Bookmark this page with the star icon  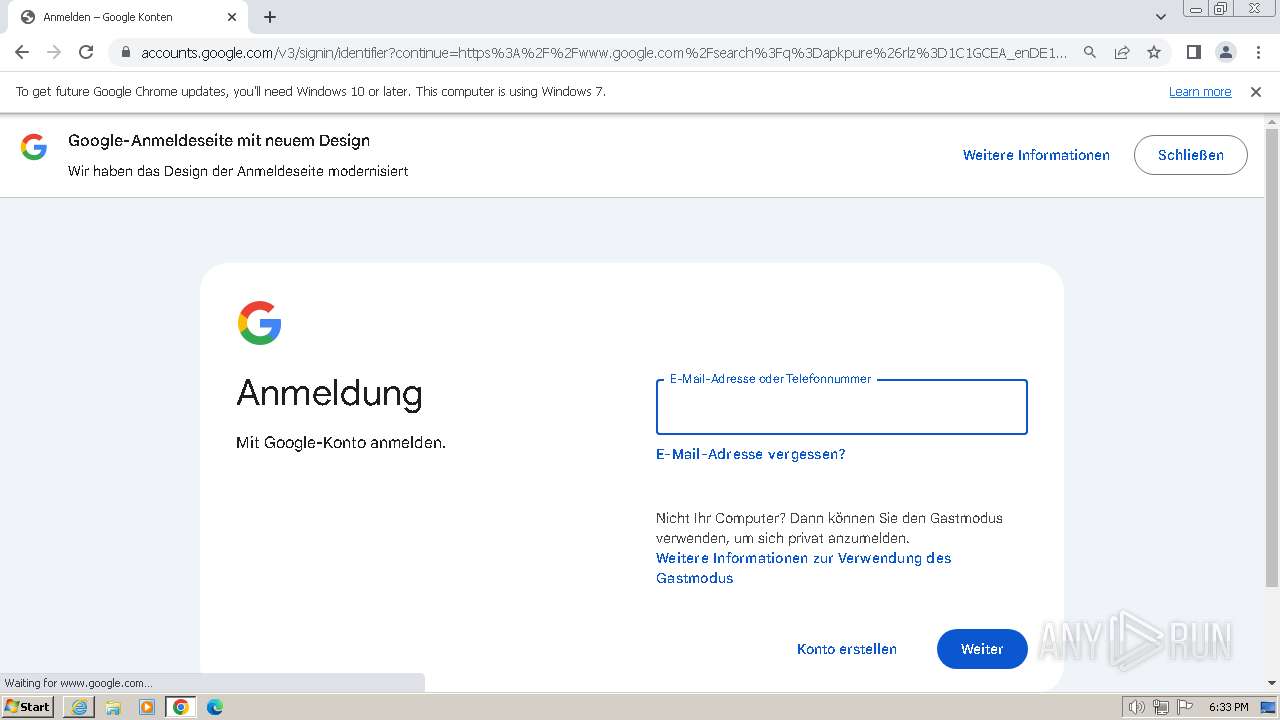1154,52
